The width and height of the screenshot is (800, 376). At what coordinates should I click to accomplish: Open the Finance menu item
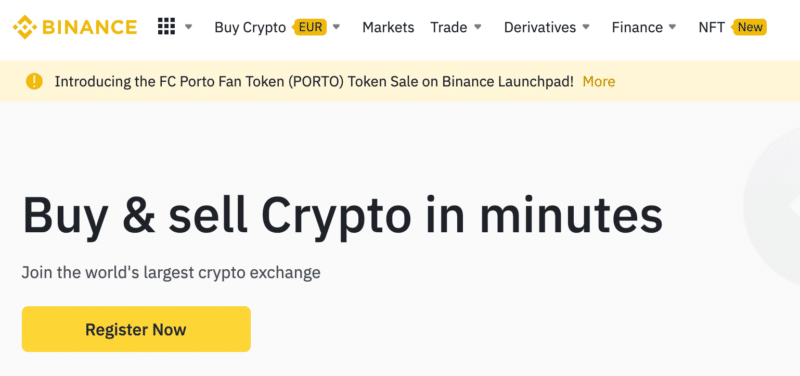click(637, 27)
